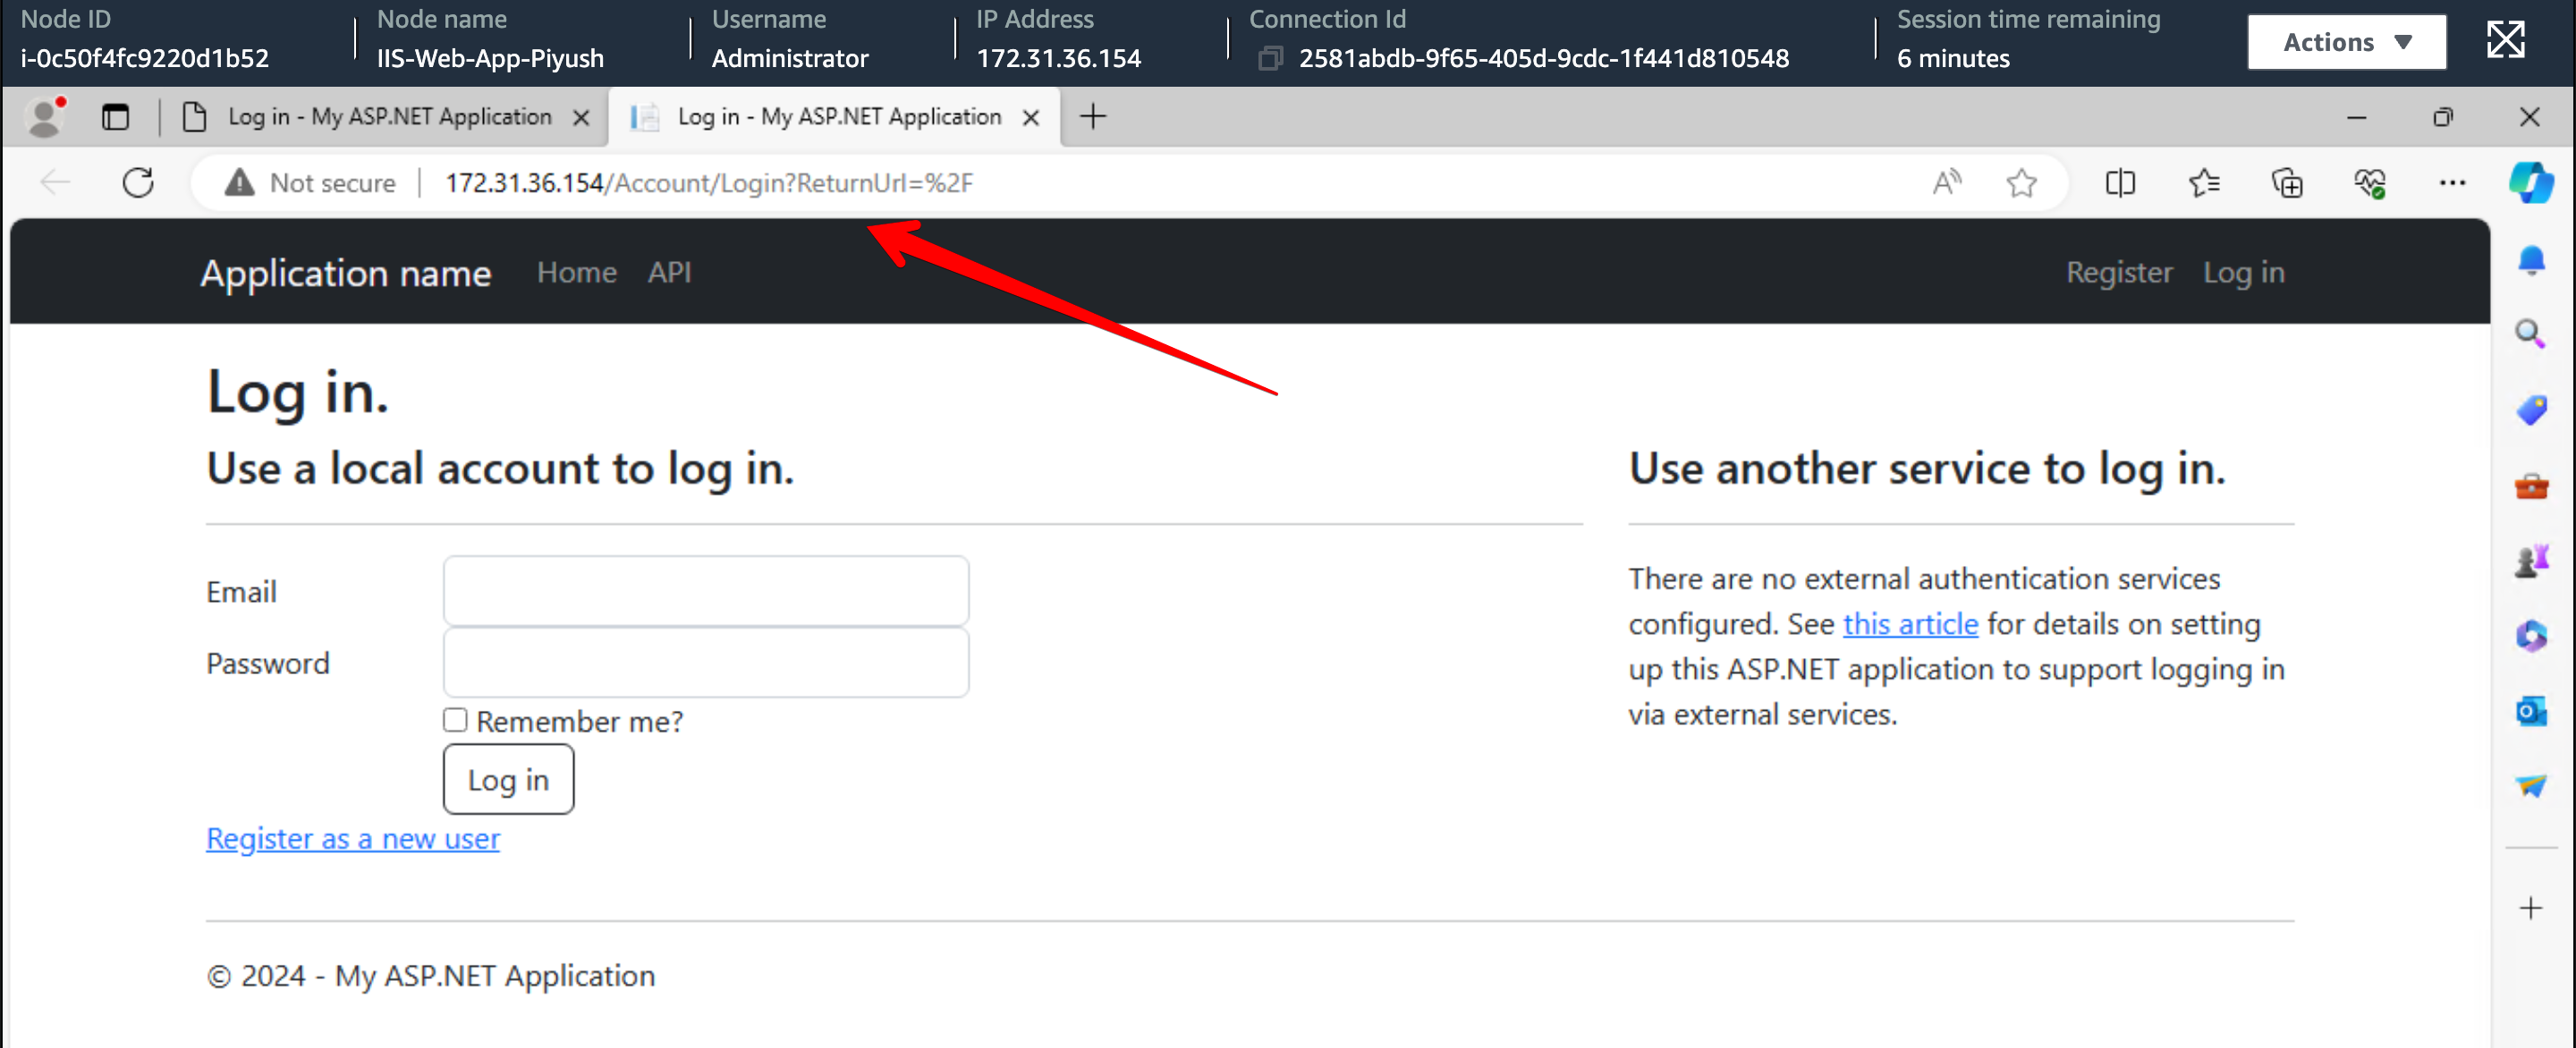Expand the Actions dropdown
The image size is (2576, 1048).
(2346, 42)
